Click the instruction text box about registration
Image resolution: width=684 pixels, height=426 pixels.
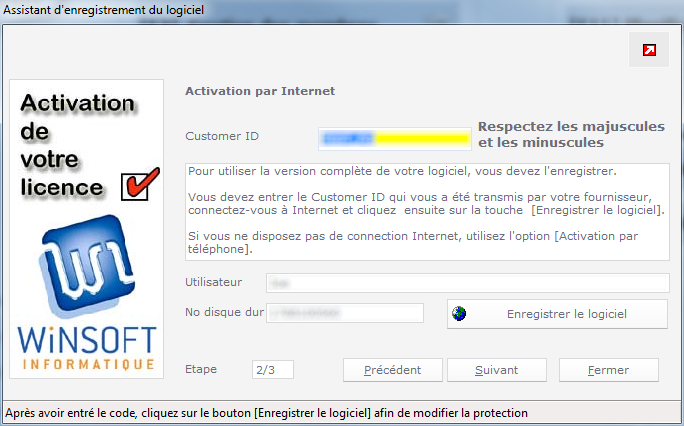pyautogui.click(x=427, y=212)
